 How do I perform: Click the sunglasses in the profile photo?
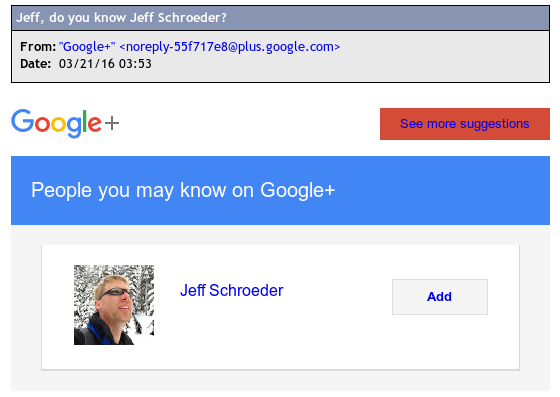point(115,292)
